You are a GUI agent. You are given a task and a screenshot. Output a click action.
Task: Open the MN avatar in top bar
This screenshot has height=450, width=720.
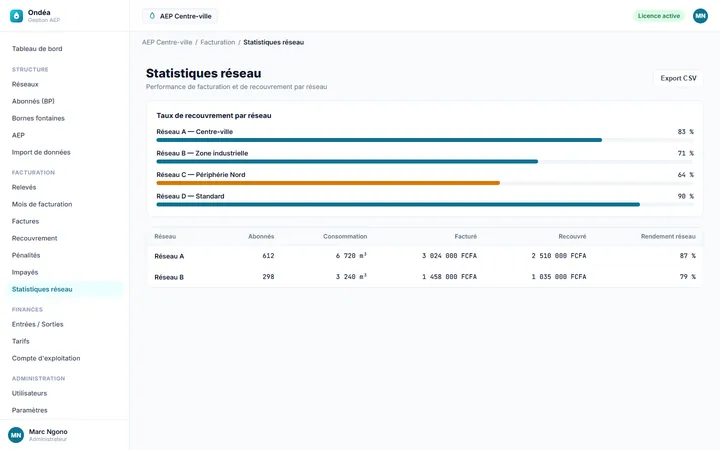(x=700, y=16)
